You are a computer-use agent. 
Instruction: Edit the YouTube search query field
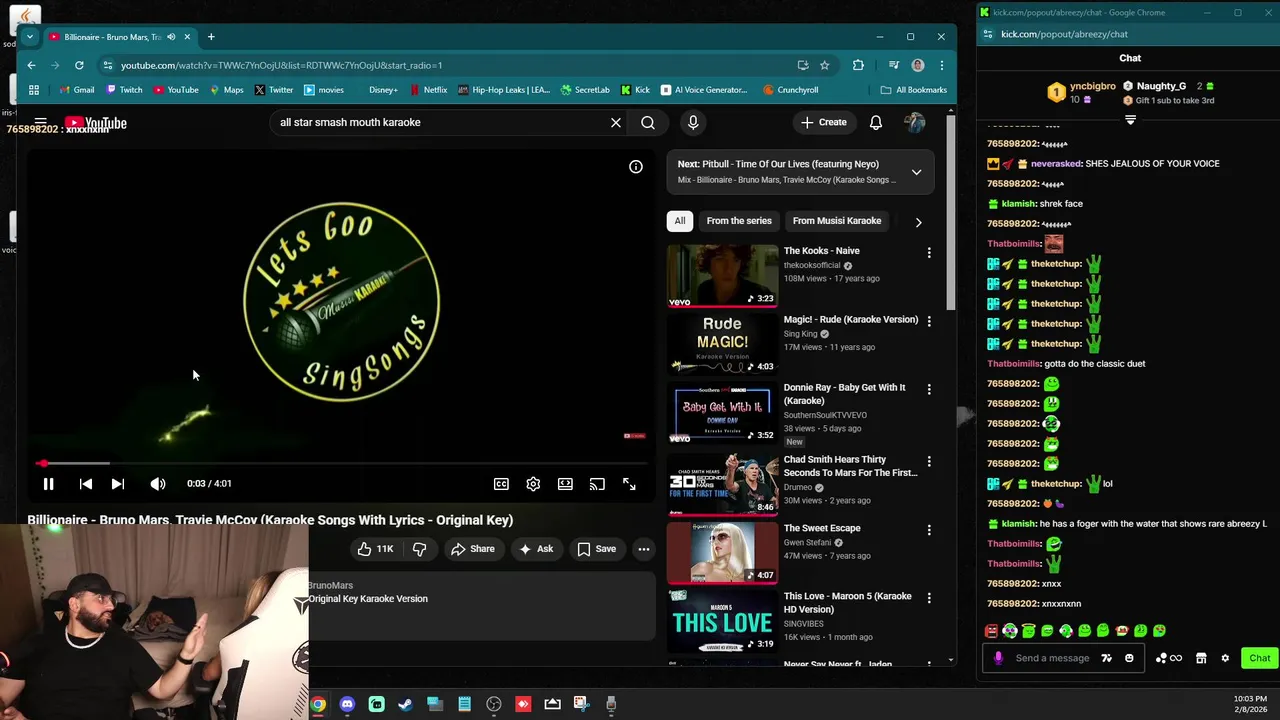coord(440,122)
